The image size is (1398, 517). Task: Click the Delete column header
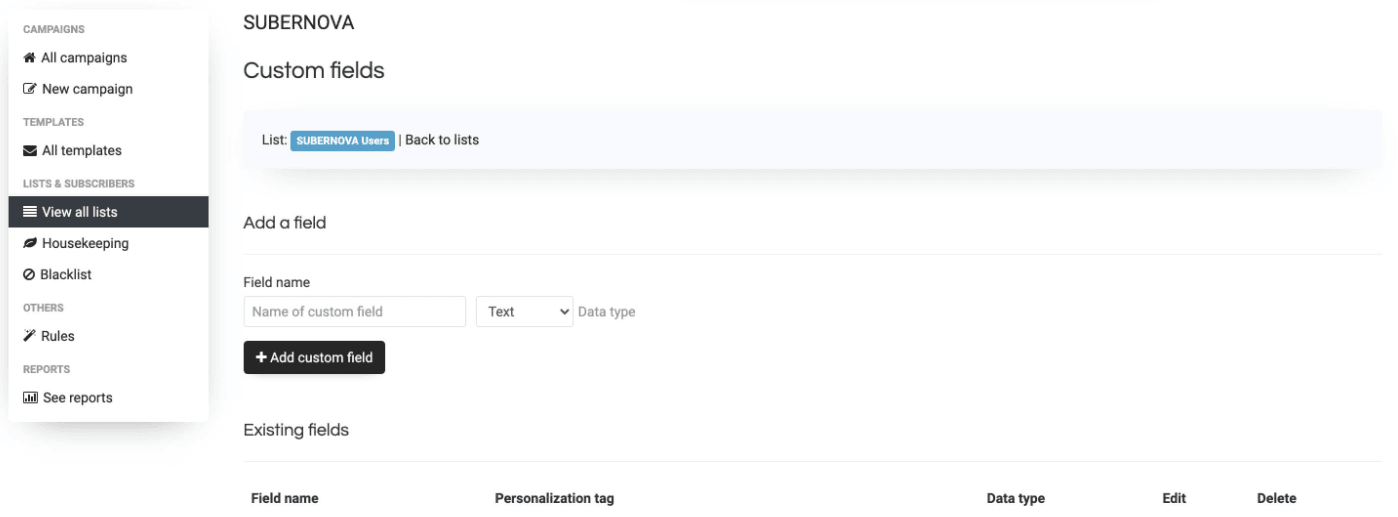1276,498
